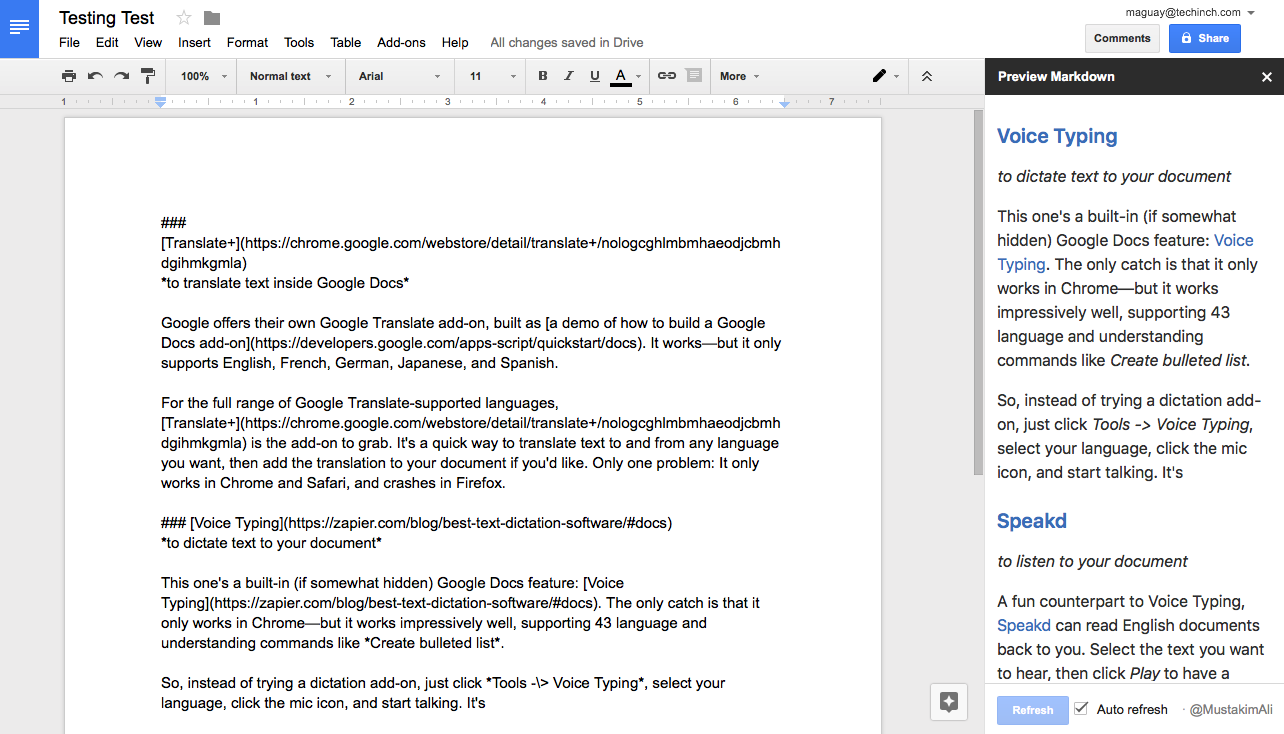Click the text '*to translate text inside Google Docs*'
The image size is (1284, 734).
(285, 283)
